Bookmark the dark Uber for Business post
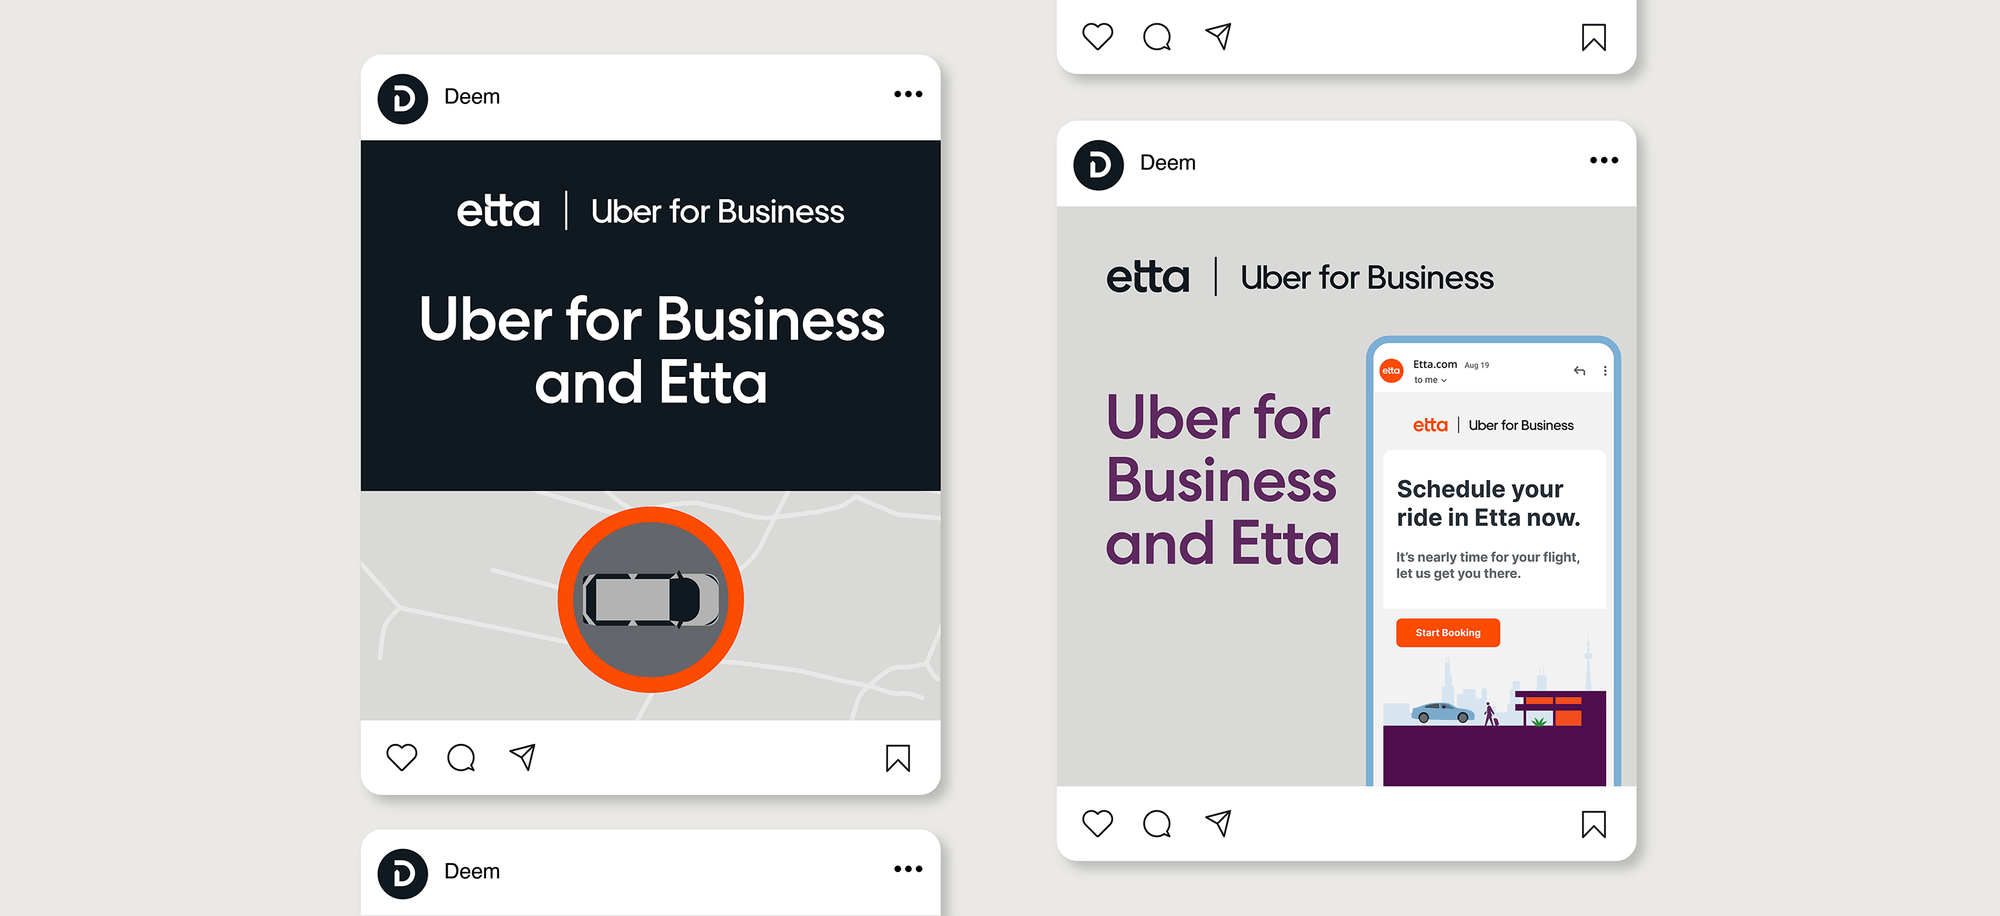Image resolution: width=2000 pixels, height=916 pixels. coord(898,758)
